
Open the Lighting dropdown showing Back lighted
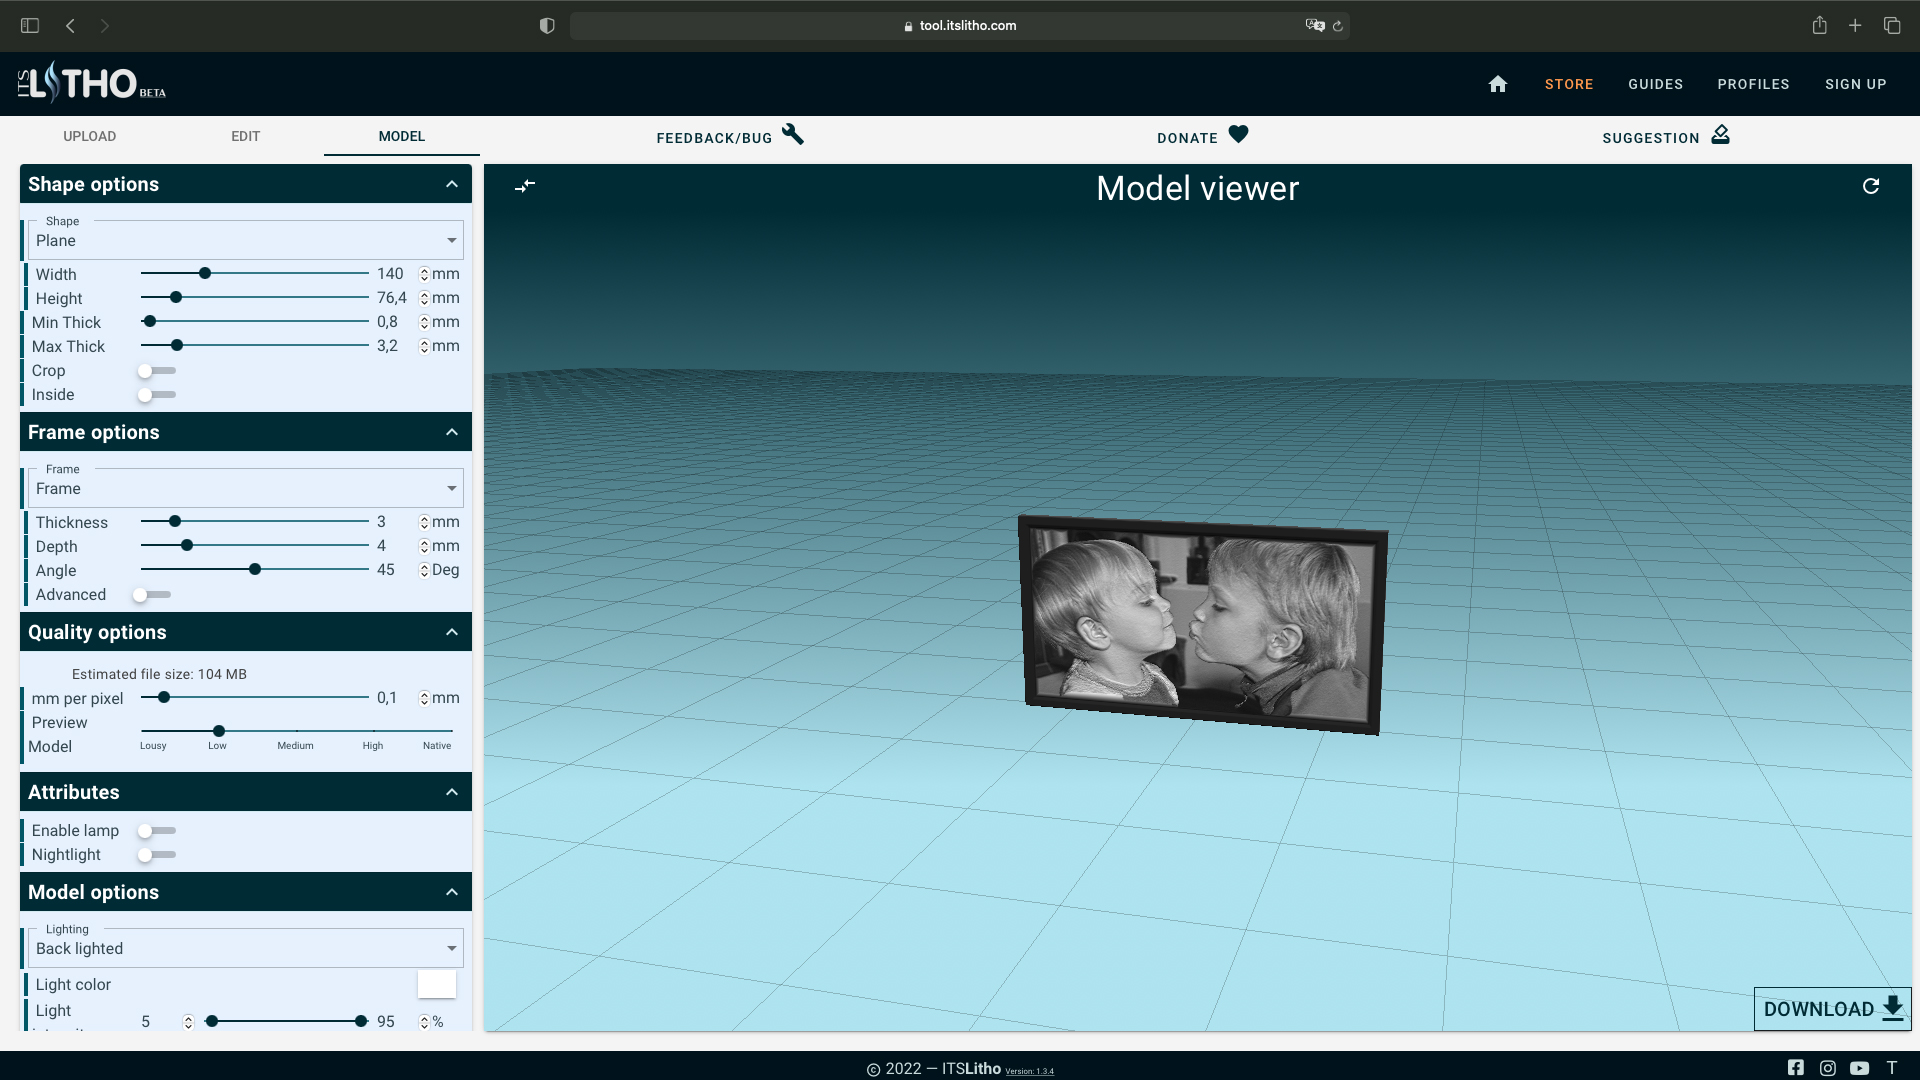tap(245, 948)
